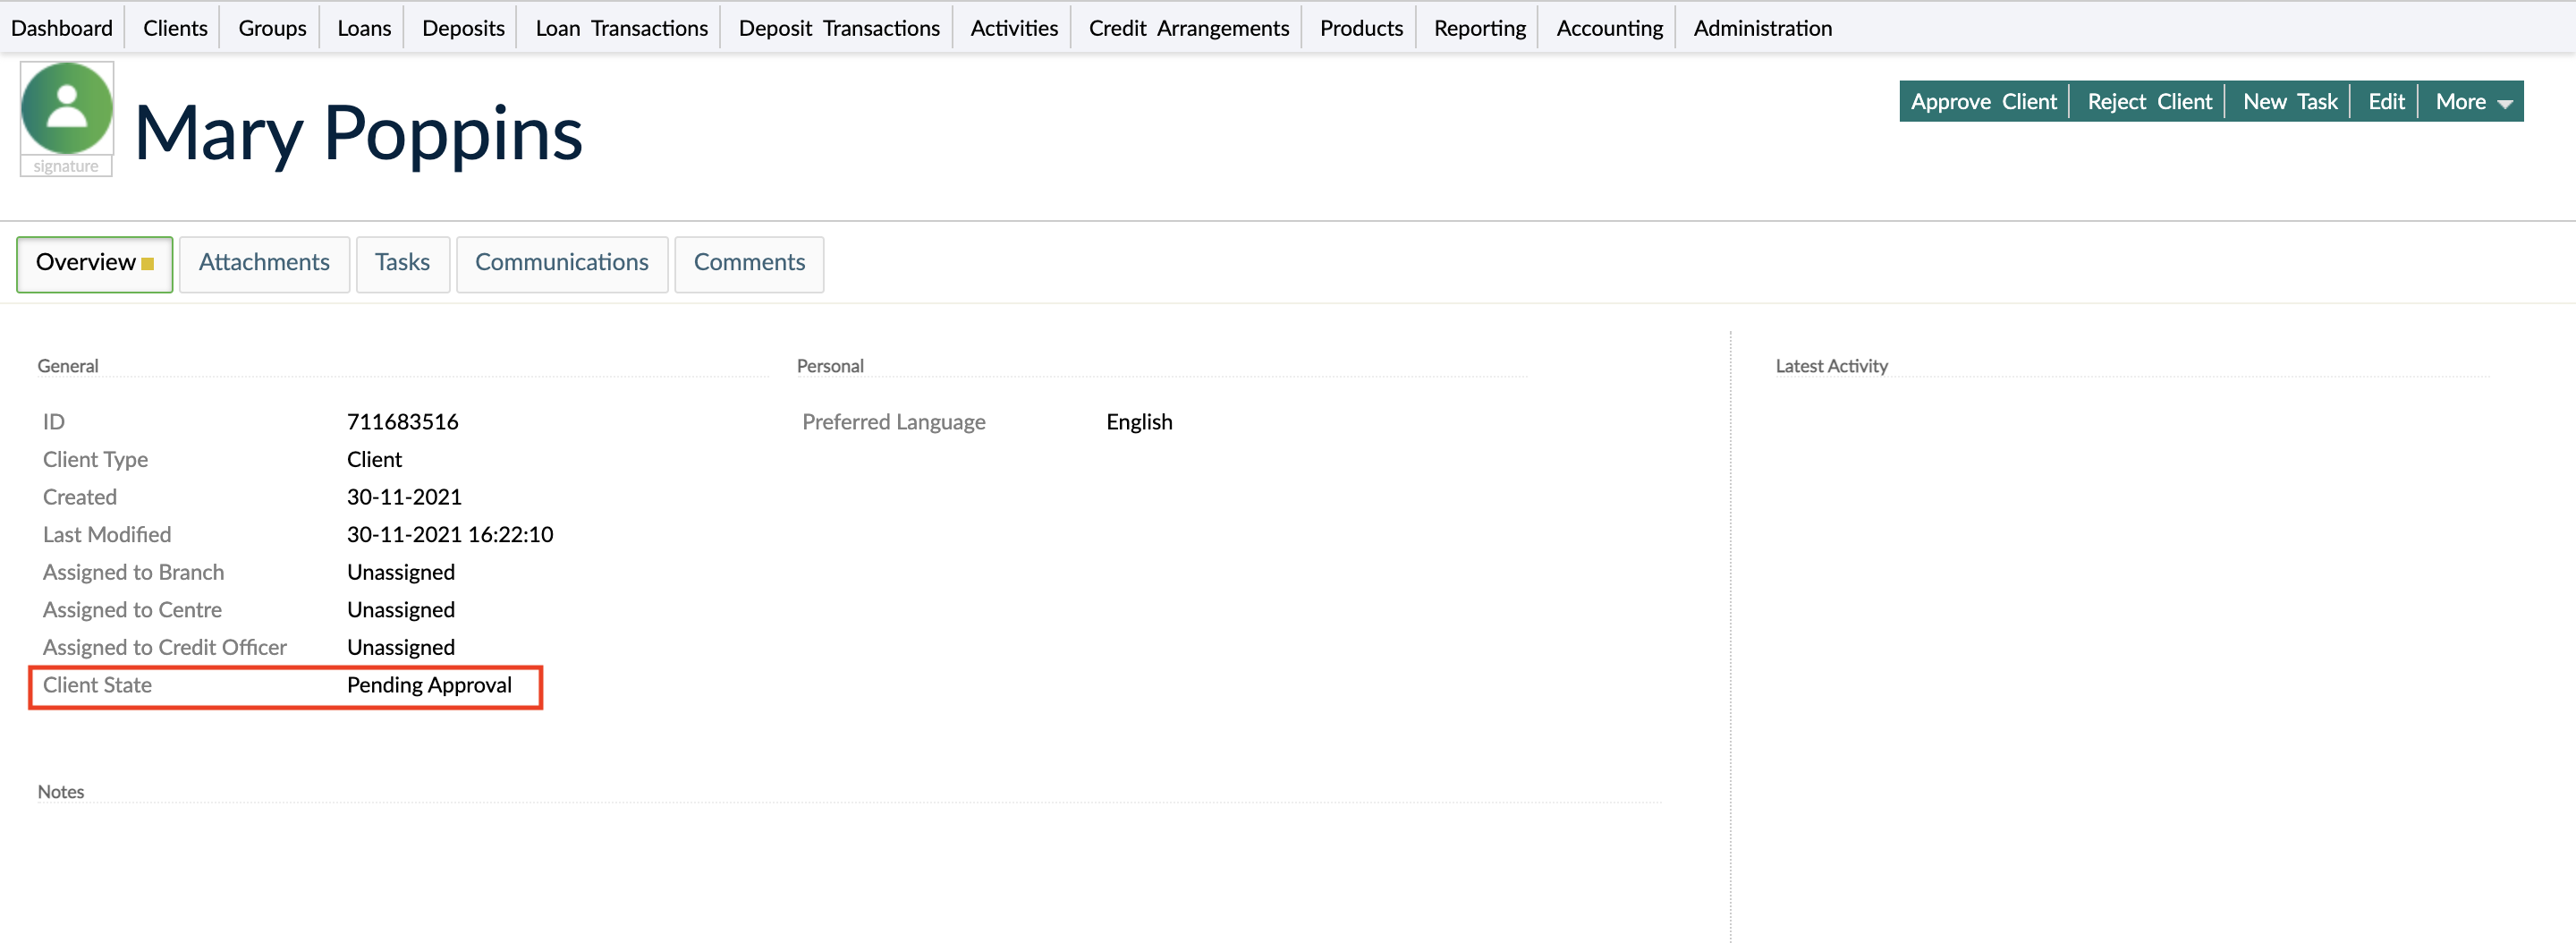The image size is (2576, 943).
Task: Open the Products menu
Action: tap(1360, 27)
